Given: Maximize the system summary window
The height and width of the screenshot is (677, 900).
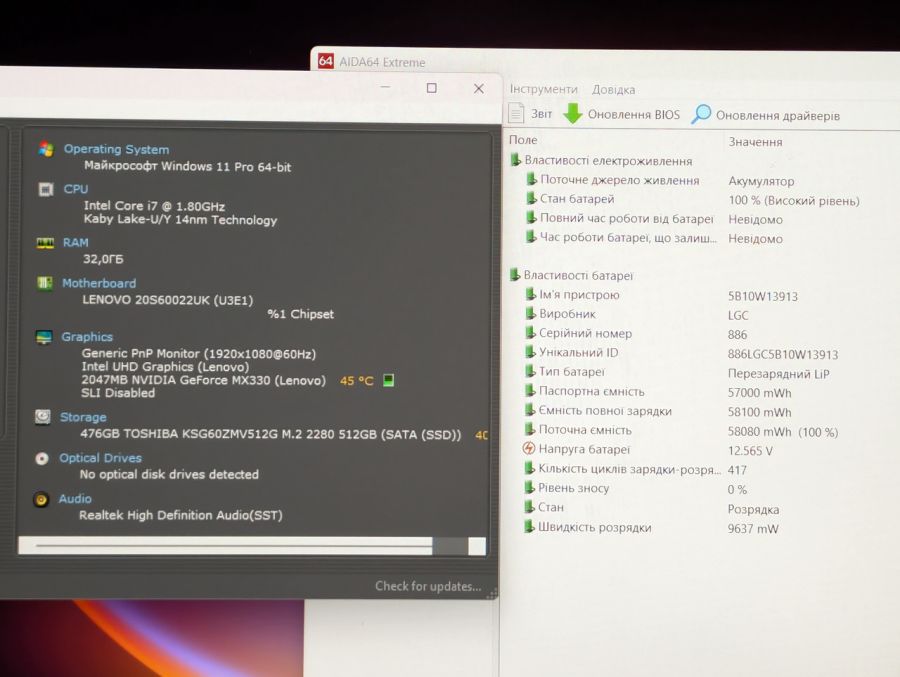Looking at the screenshot, I should (432, 88).
